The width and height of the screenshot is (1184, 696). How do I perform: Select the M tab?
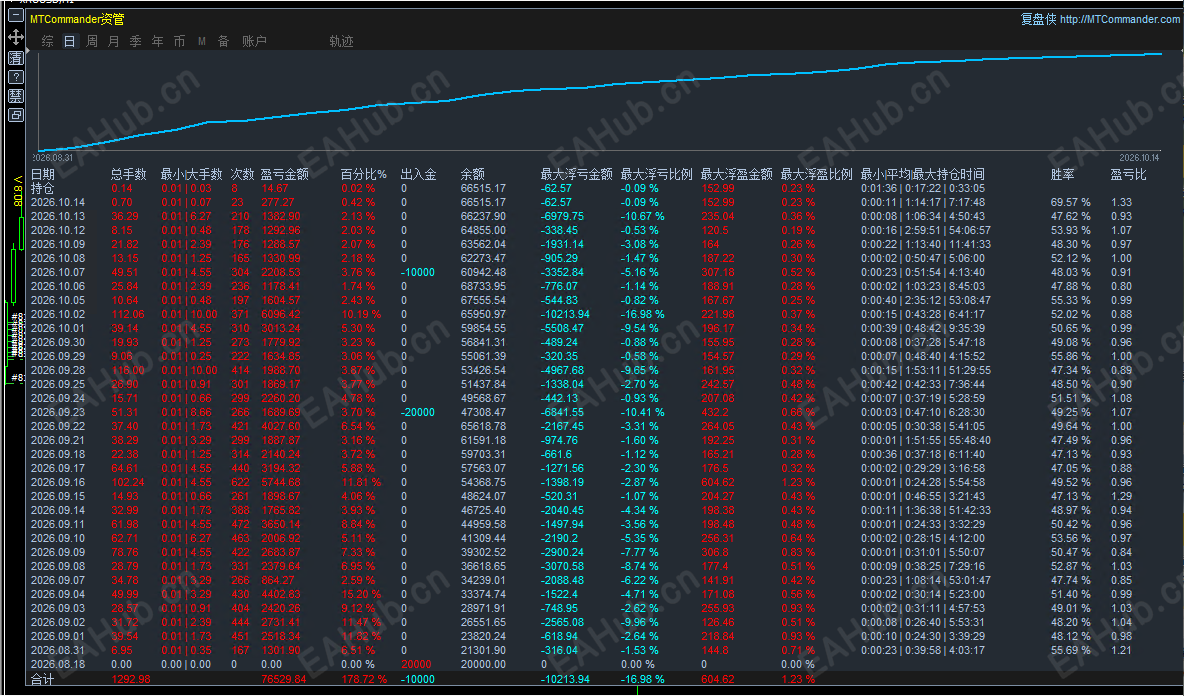[x=202, y=41]
